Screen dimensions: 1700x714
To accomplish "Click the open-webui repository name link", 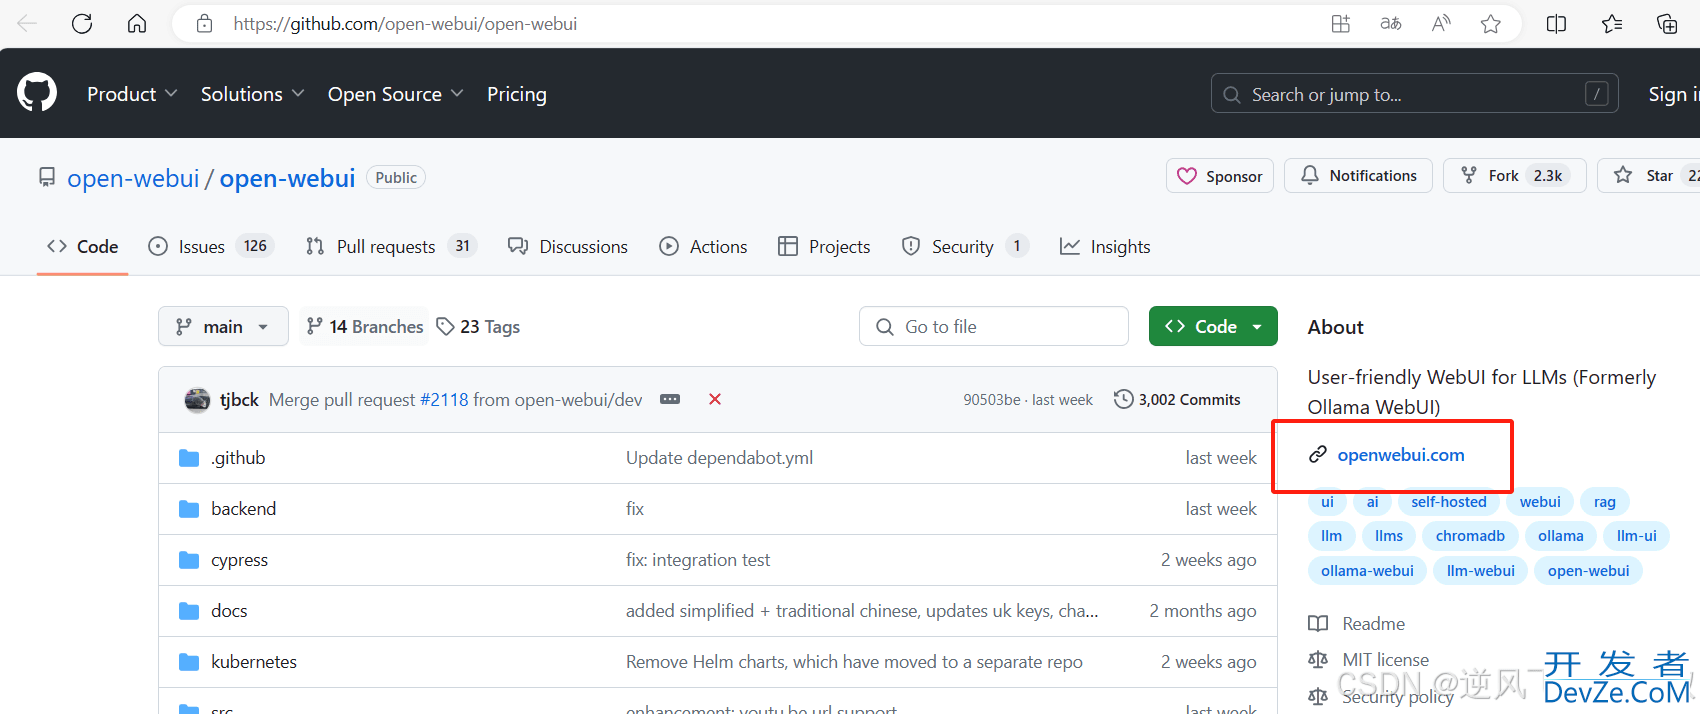I will (288, 178).
